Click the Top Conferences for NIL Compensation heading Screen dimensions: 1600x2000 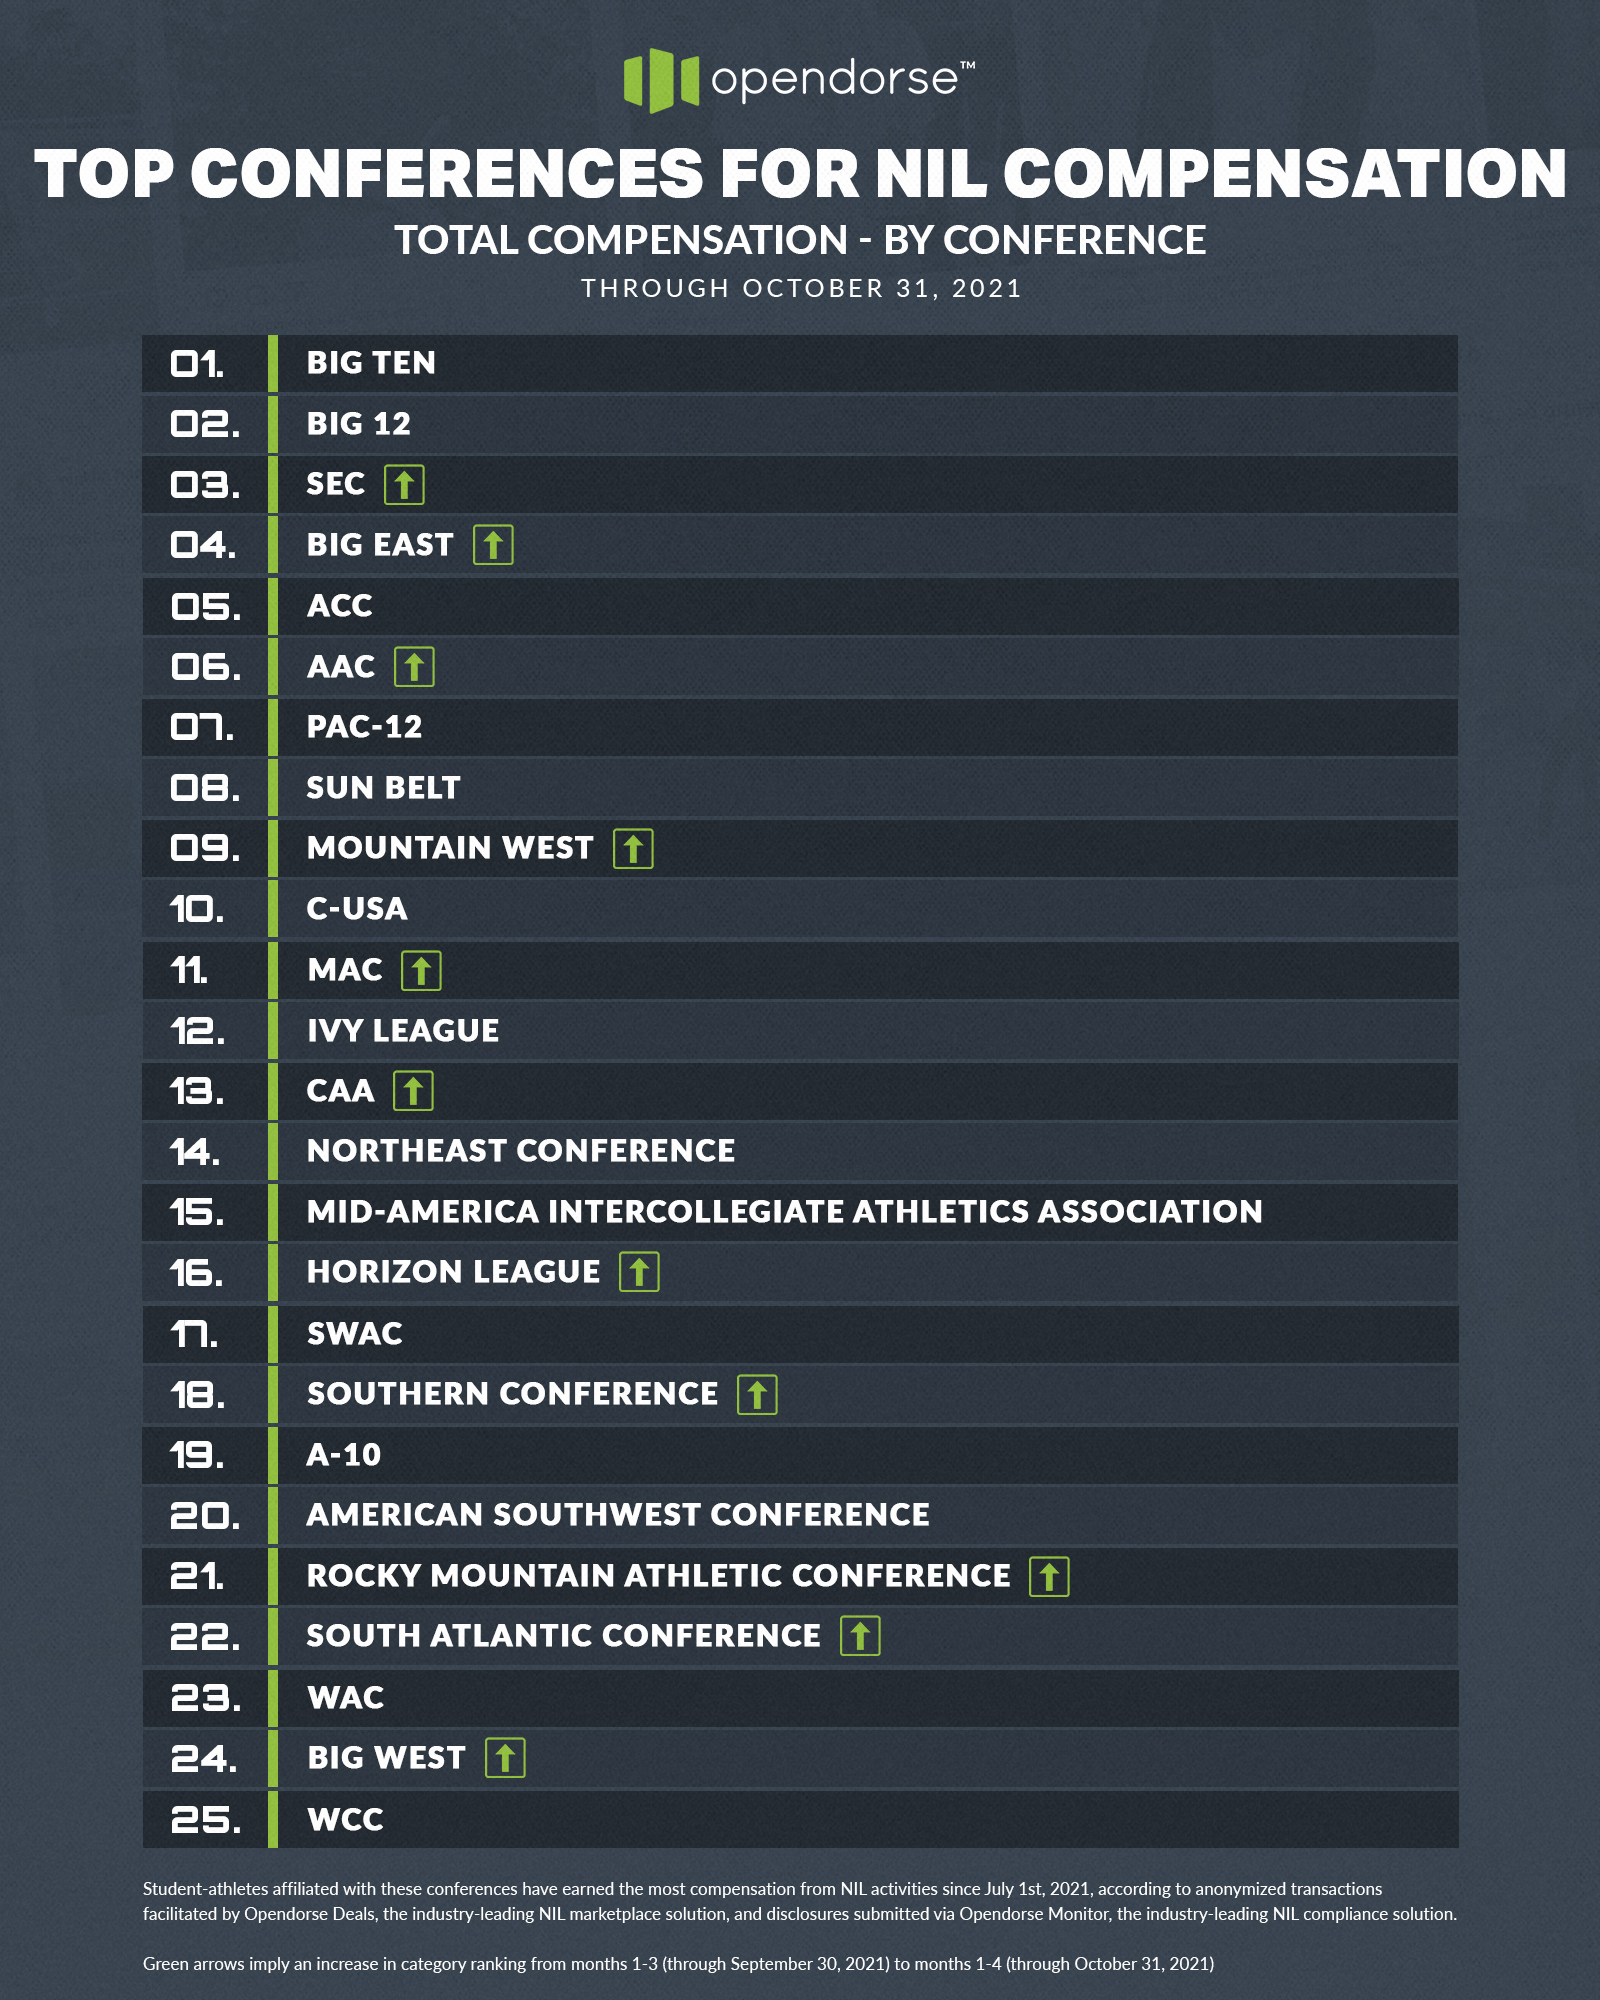800,174
